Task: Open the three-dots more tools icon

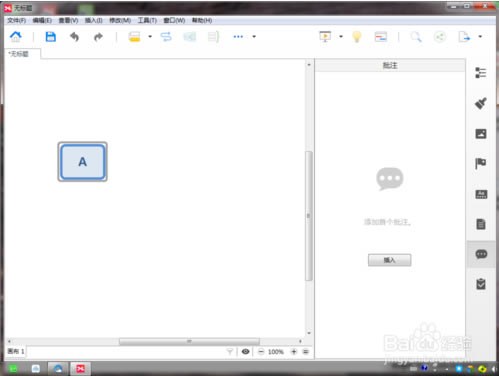Action: [x=238, y=37]
